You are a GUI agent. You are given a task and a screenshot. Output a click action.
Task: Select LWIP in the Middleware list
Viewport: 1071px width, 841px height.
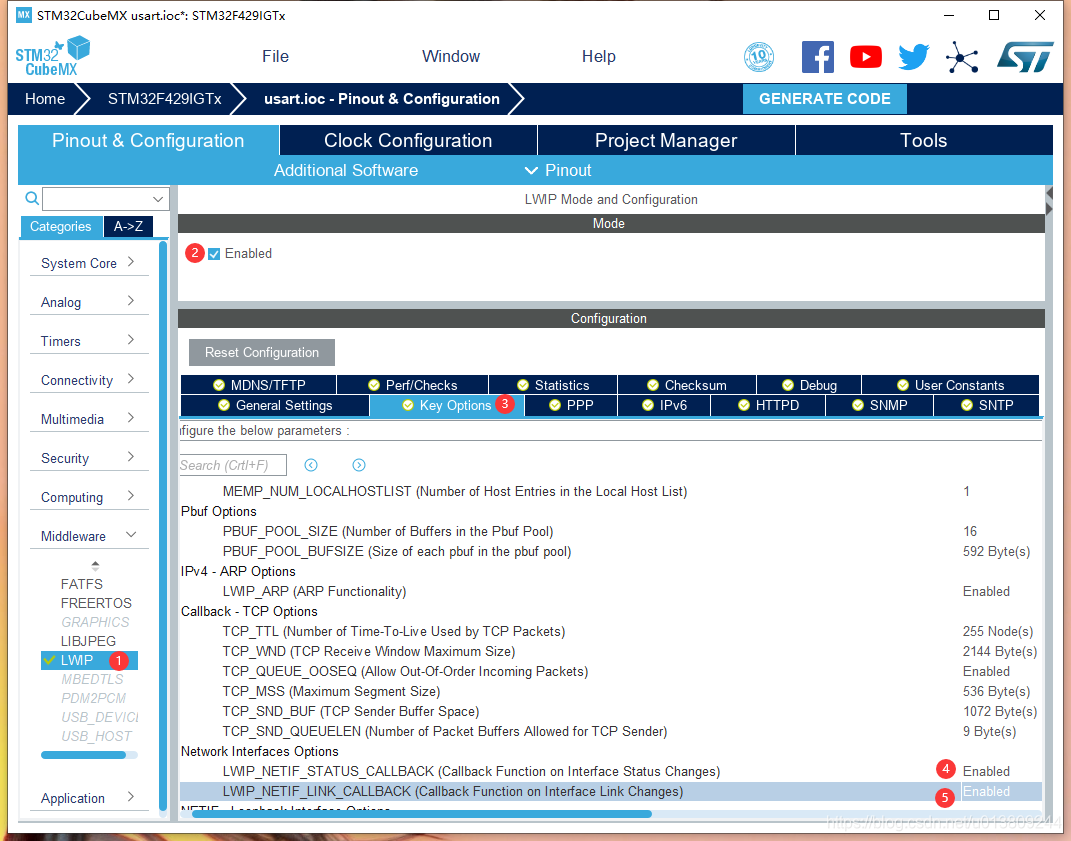point(89,660)
